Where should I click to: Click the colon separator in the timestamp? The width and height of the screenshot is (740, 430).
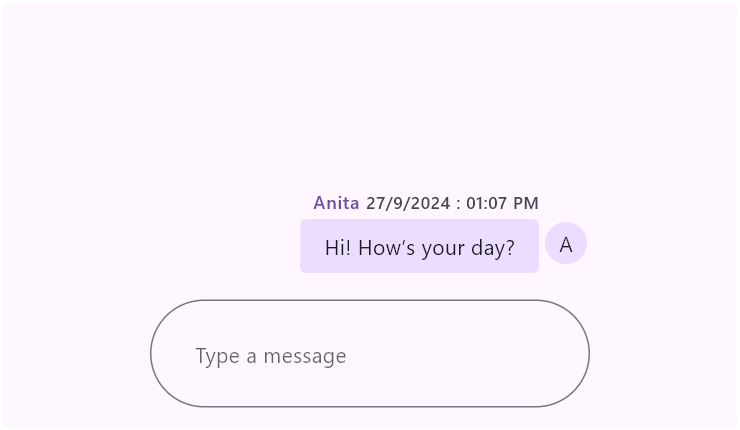pos(458,204)
